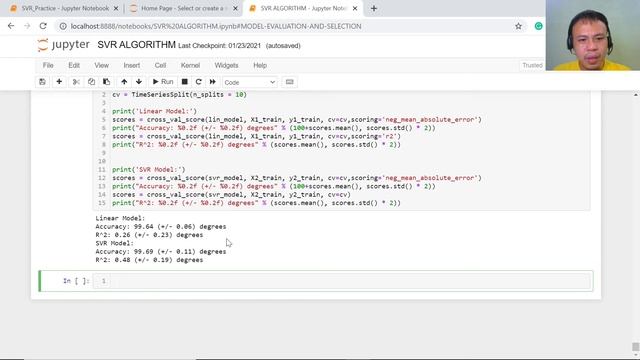Bookmark this page with star icon
640x360 pixels.
(518, 26)
